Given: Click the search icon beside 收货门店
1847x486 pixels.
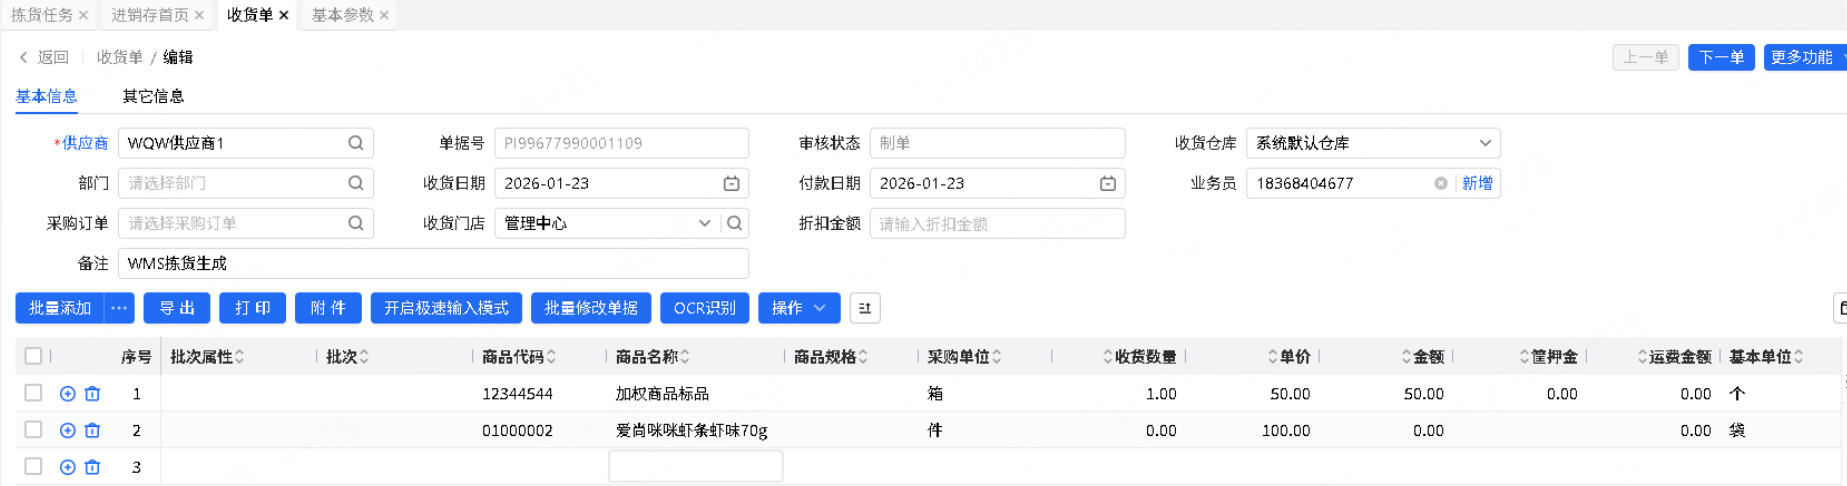Looking at the screenshot, I should [x=735, y=223].
